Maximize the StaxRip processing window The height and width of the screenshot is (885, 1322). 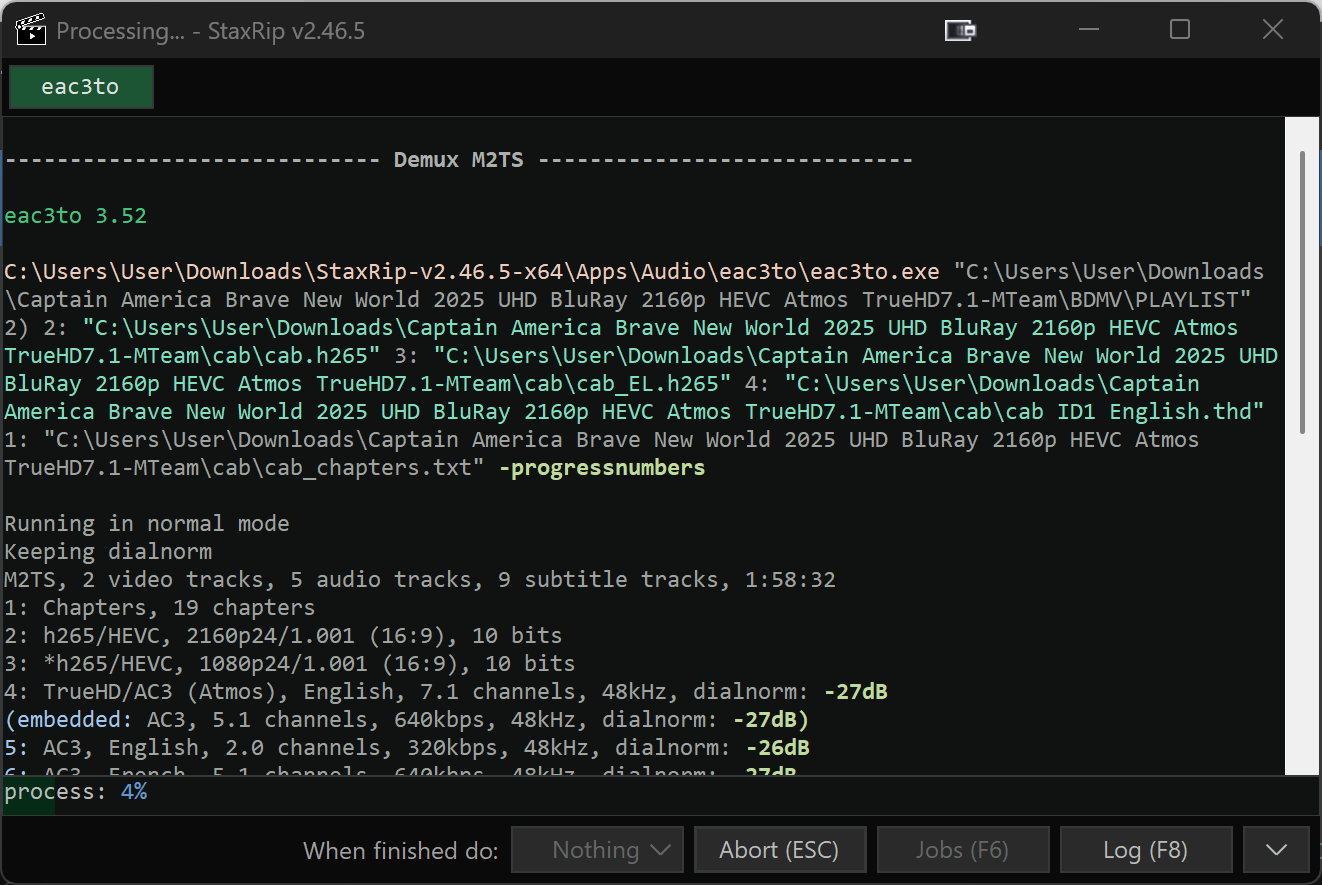[1180, 30]
